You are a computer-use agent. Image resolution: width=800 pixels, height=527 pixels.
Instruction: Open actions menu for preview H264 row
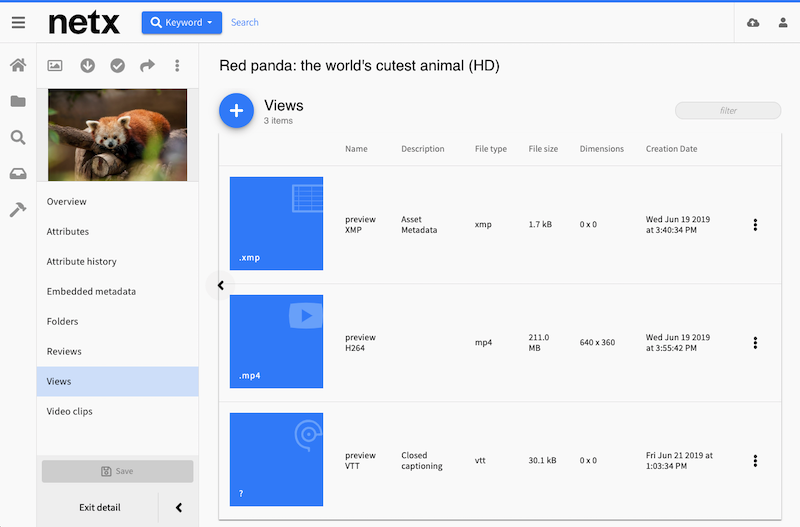click(x=755, y=342)
